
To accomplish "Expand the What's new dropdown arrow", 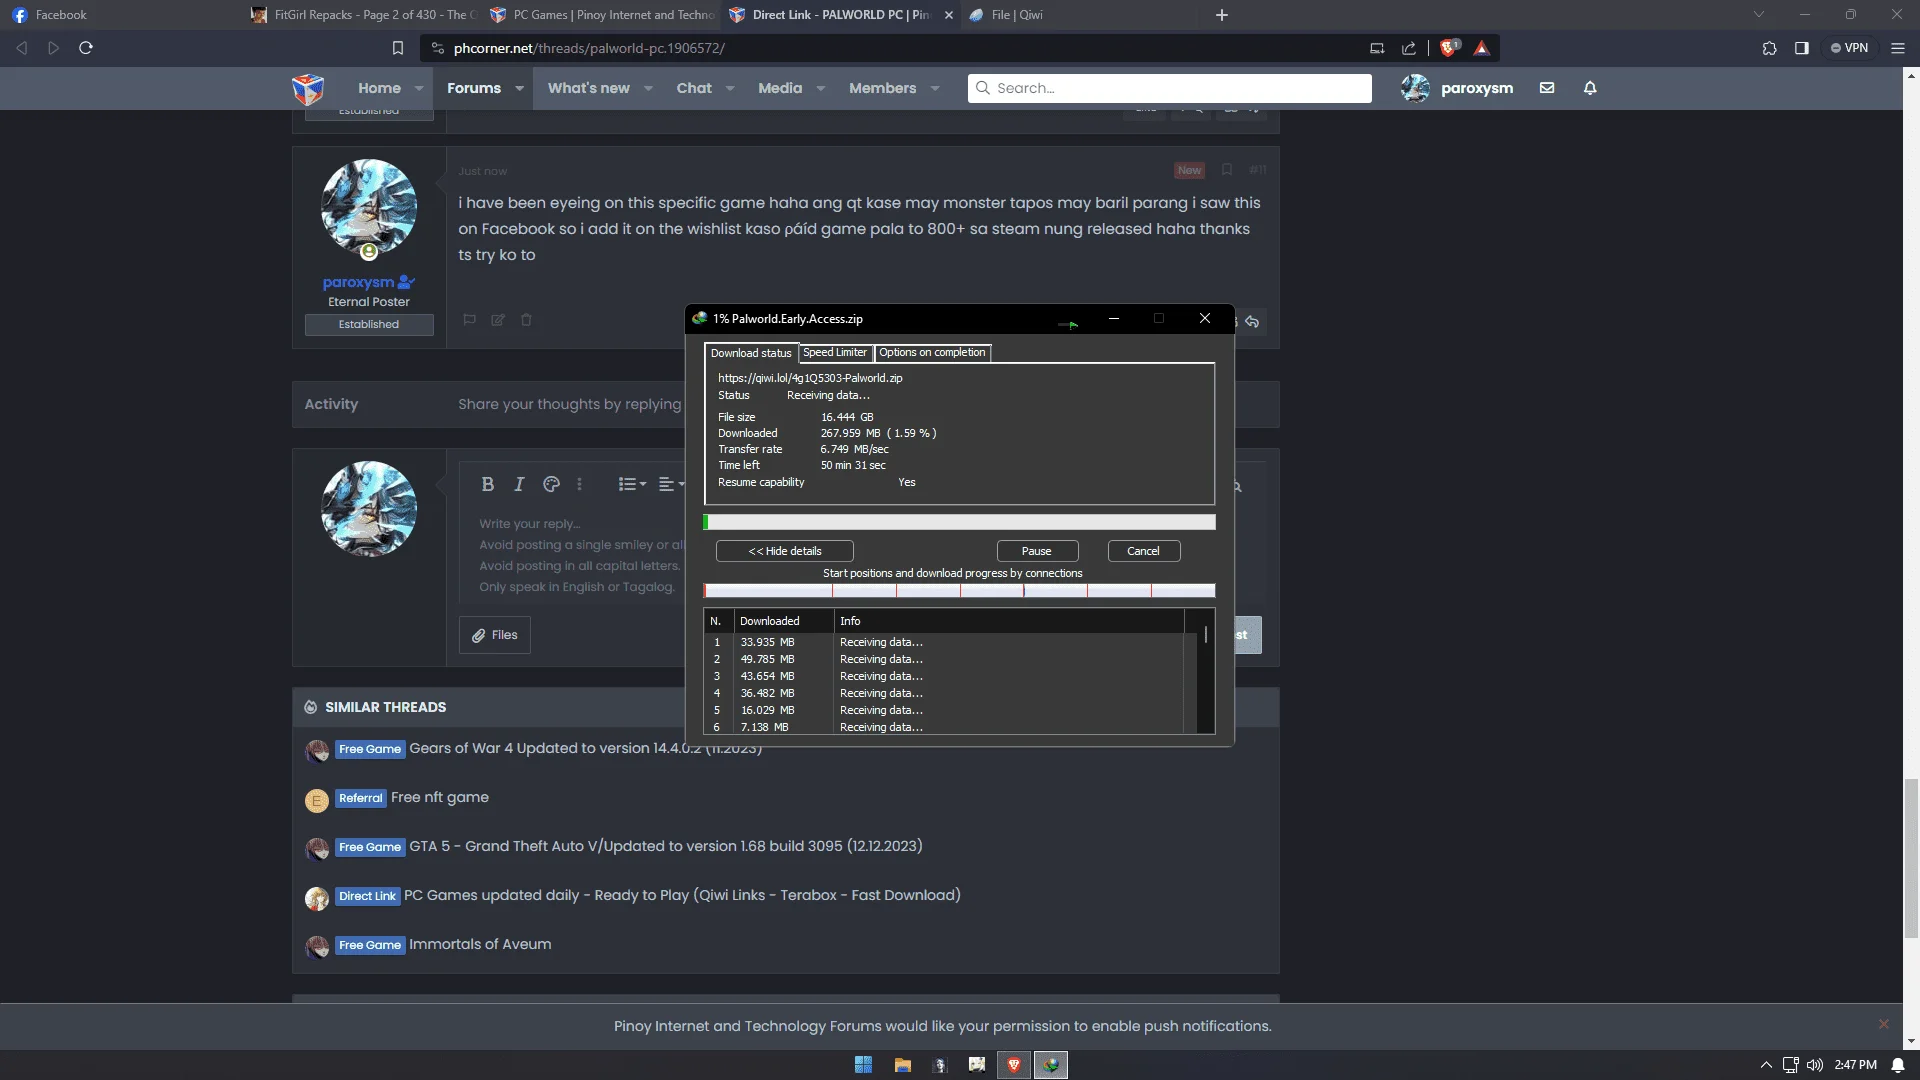I will 648,88.
